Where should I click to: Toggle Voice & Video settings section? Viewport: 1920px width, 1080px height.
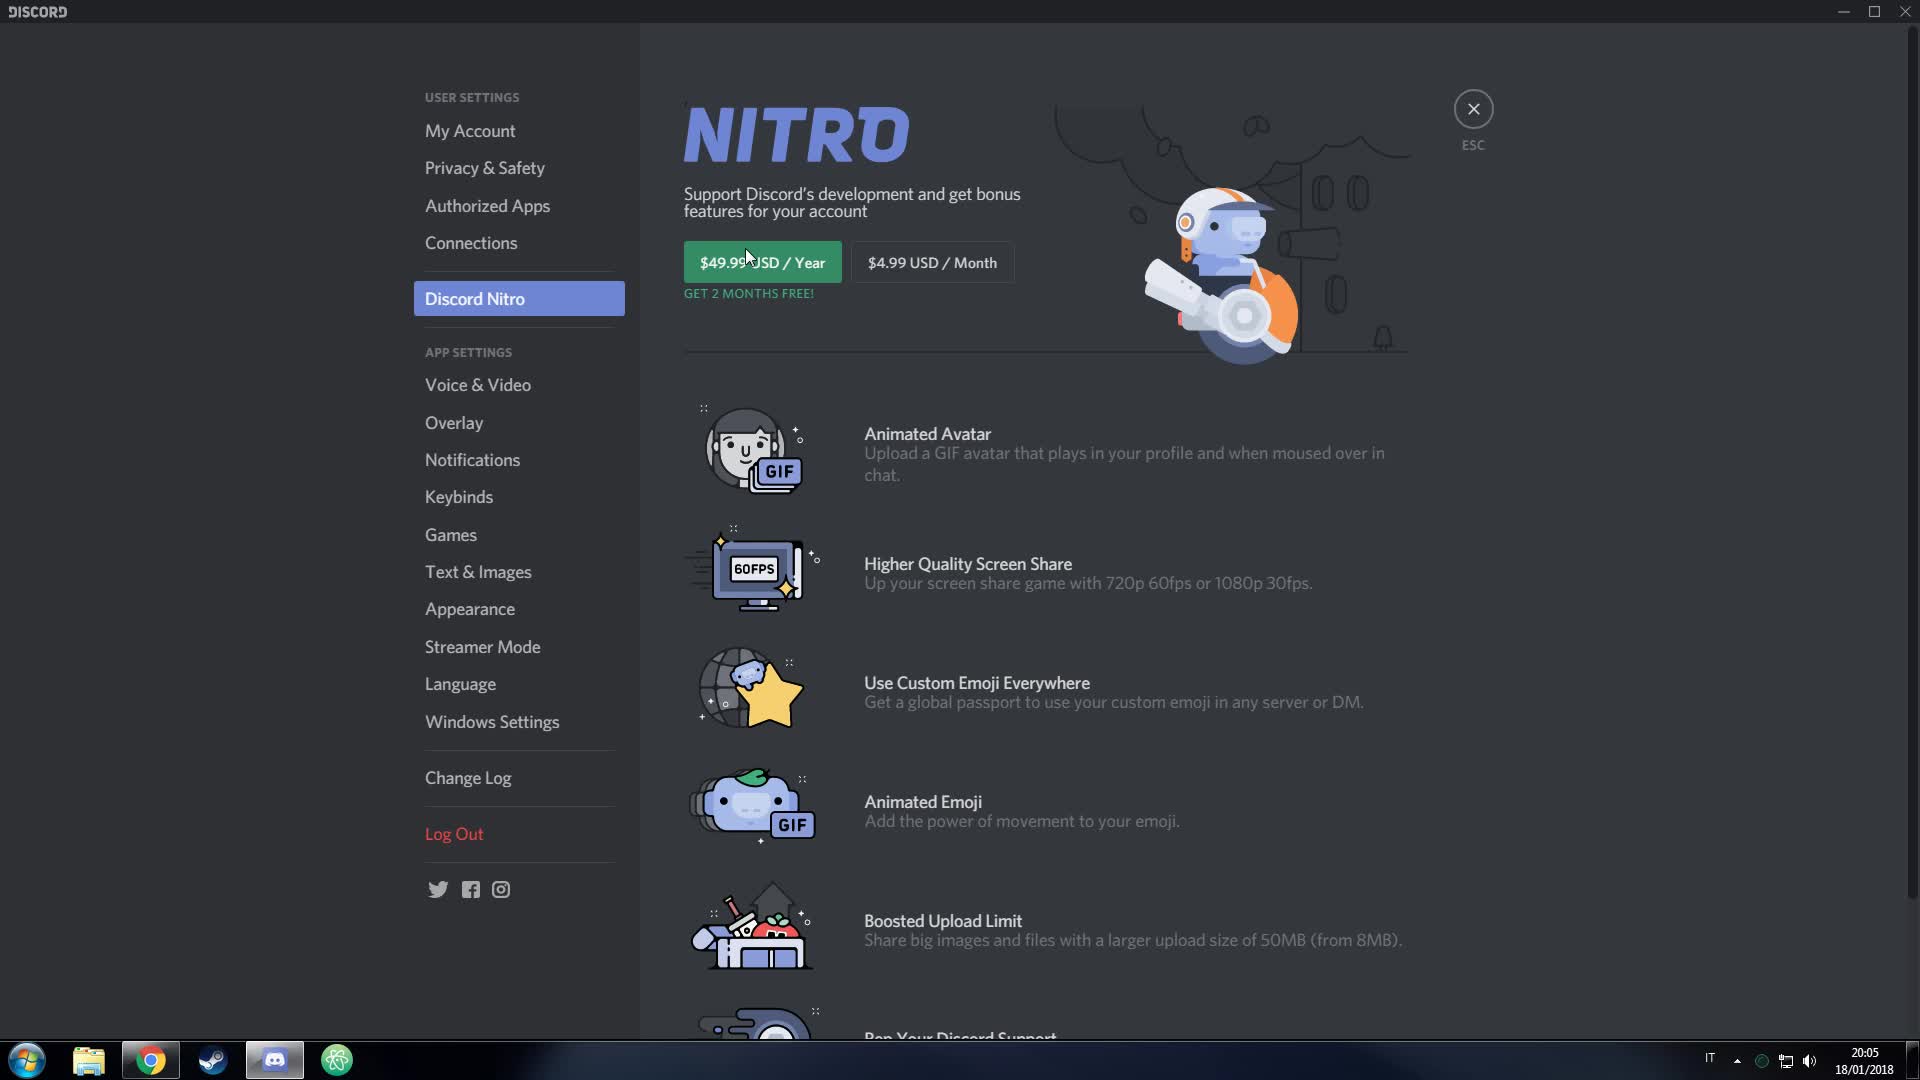point(477,384)
